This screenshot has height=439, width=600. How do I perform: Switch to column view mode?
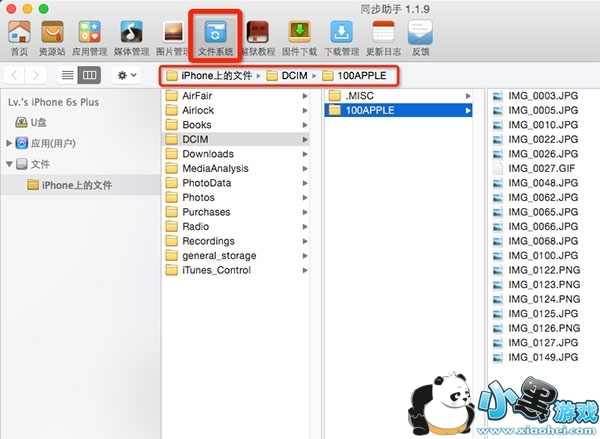coord(90,75)
